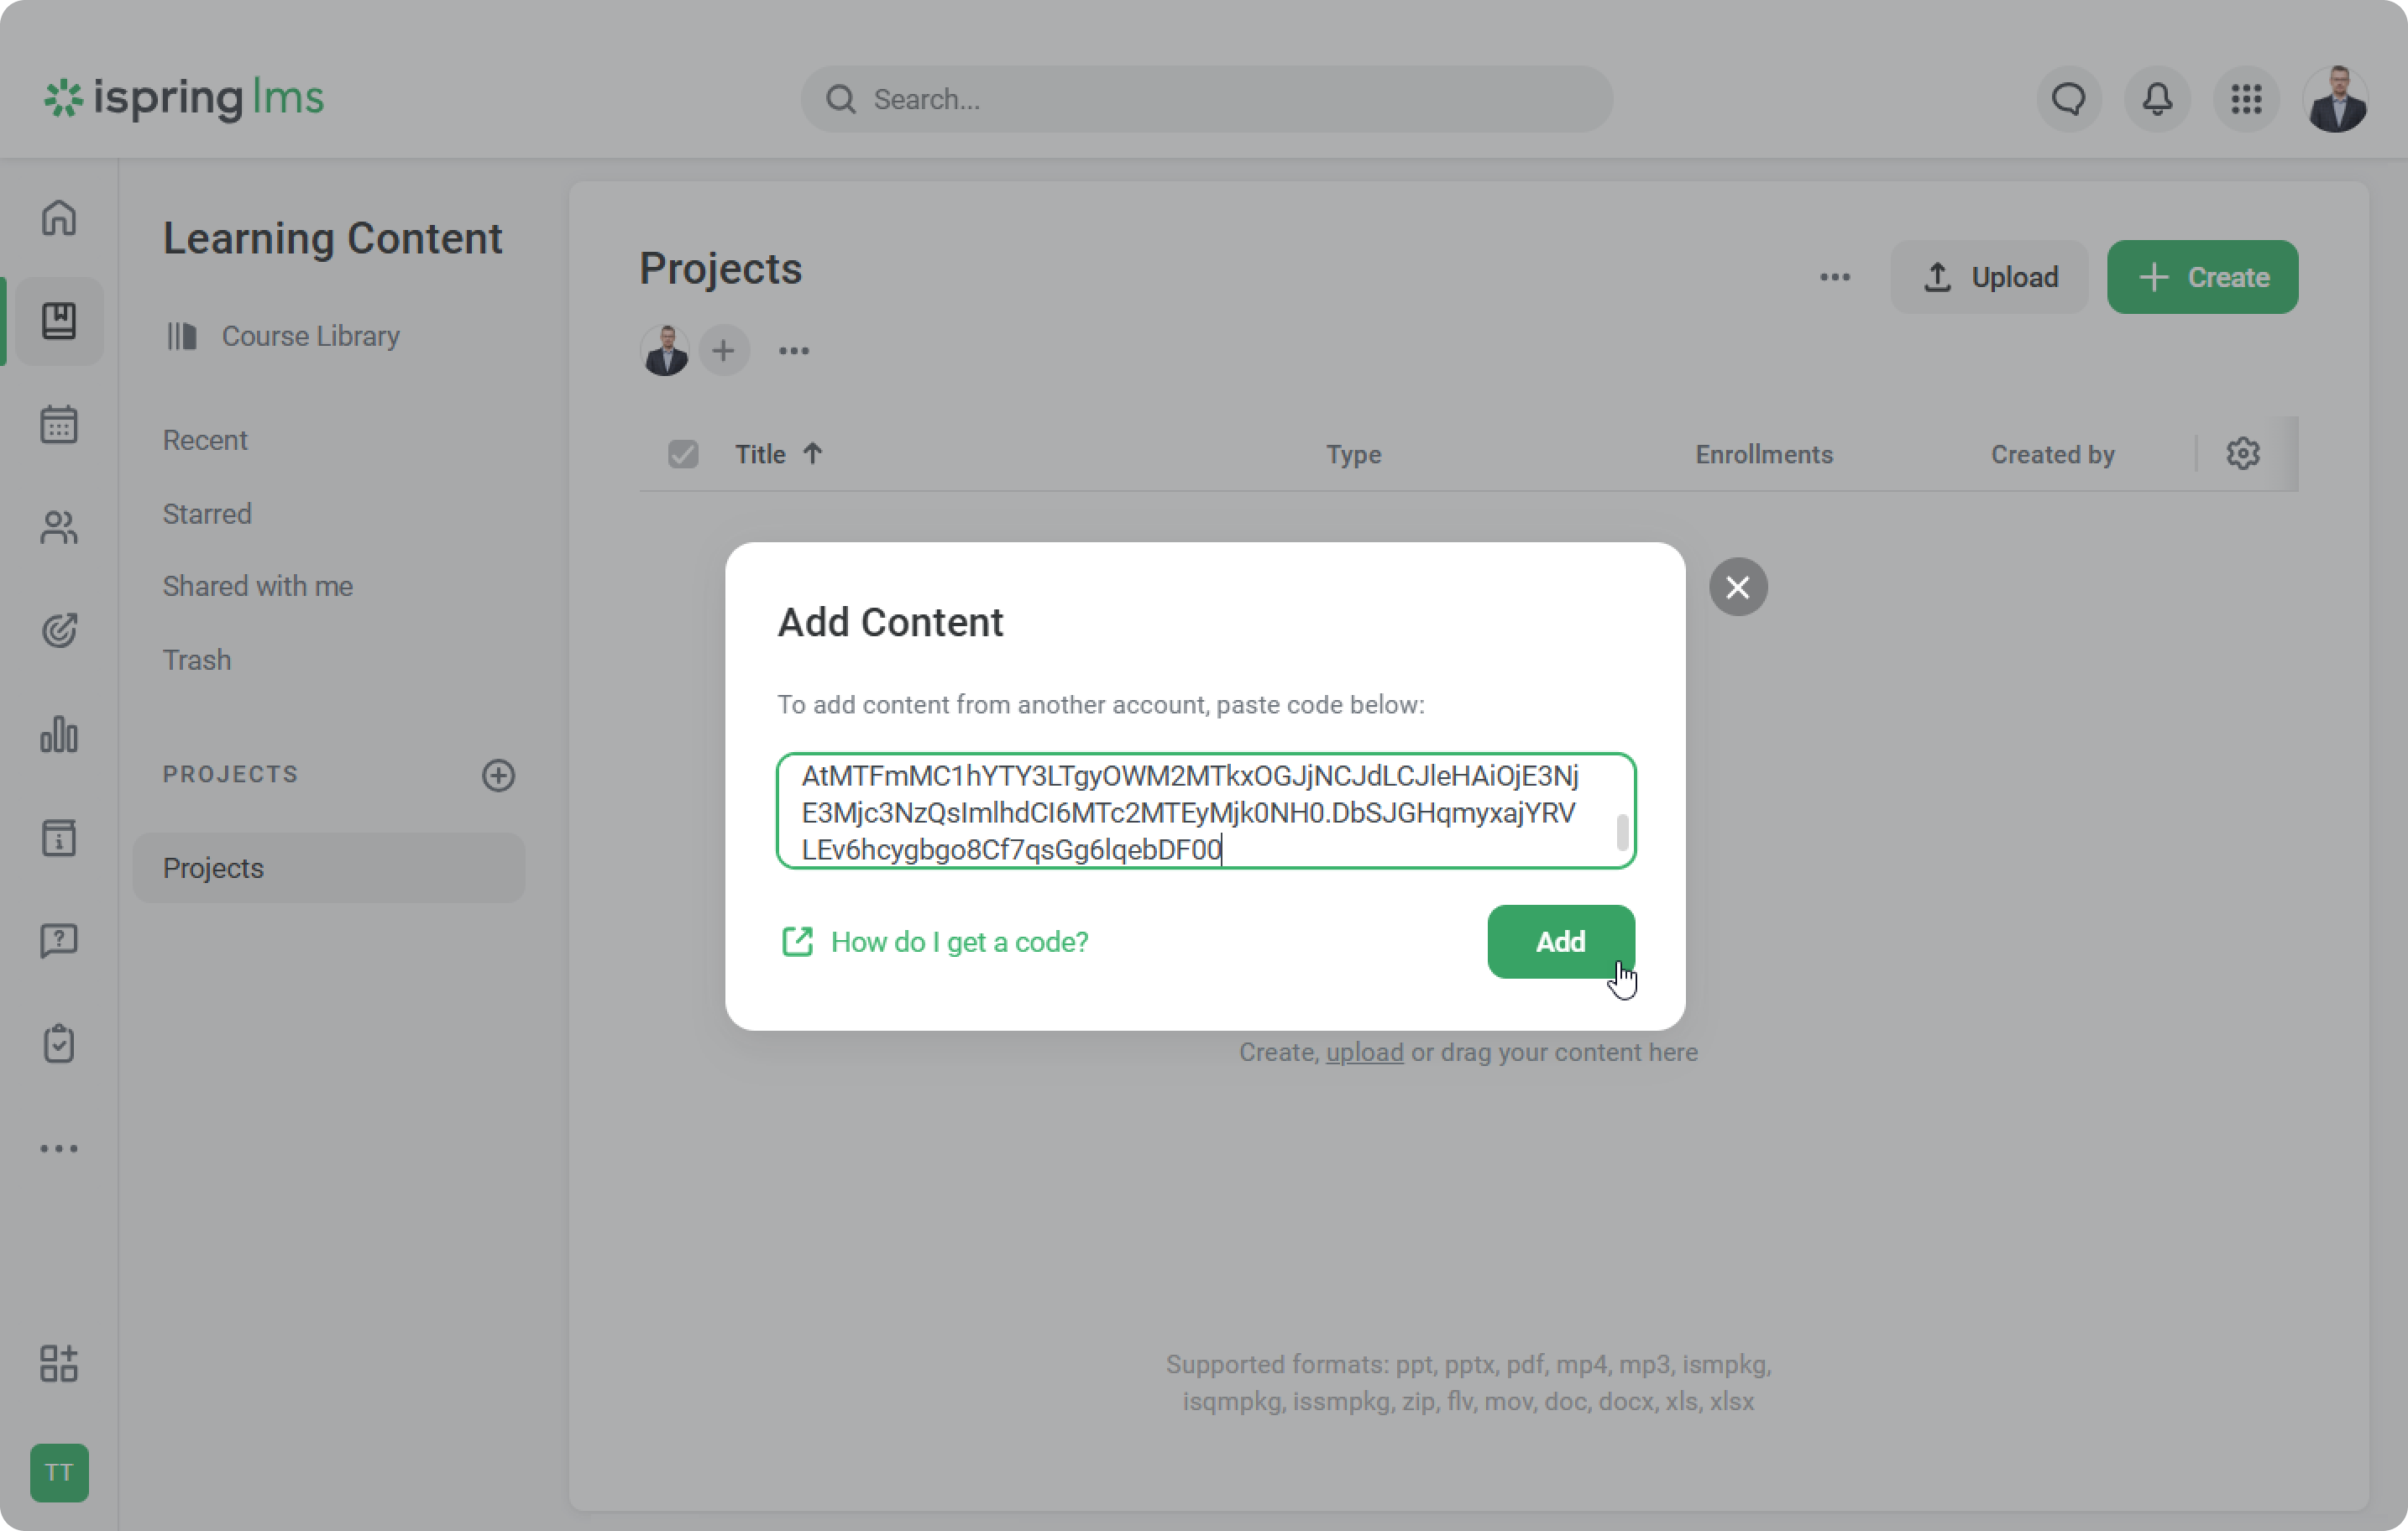Screen dimensions: 2408x1531
Task: Open the calendar icon in the sidebar
Action: coord(59,425)
